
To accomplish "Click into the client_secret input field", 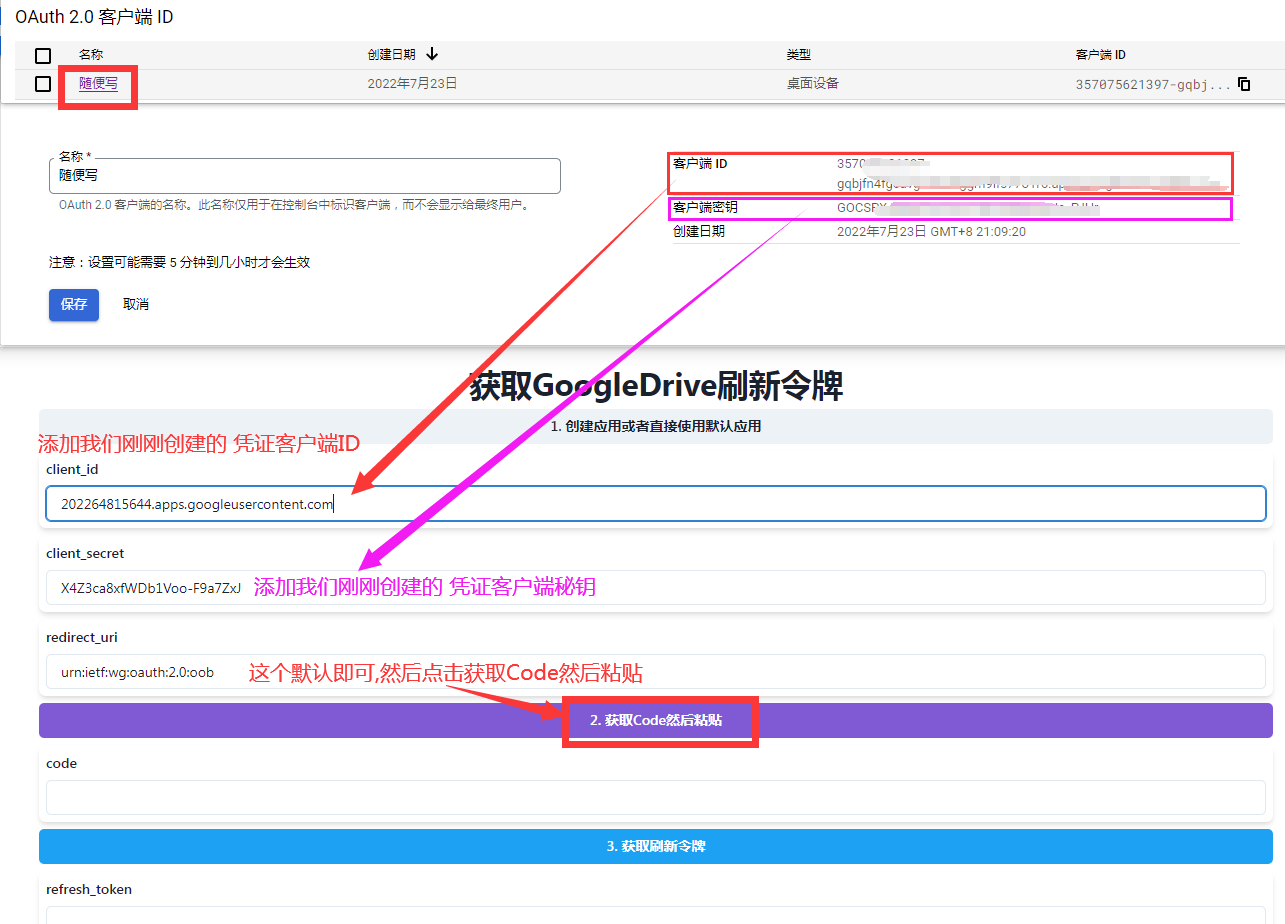I will tap(655, 588).
